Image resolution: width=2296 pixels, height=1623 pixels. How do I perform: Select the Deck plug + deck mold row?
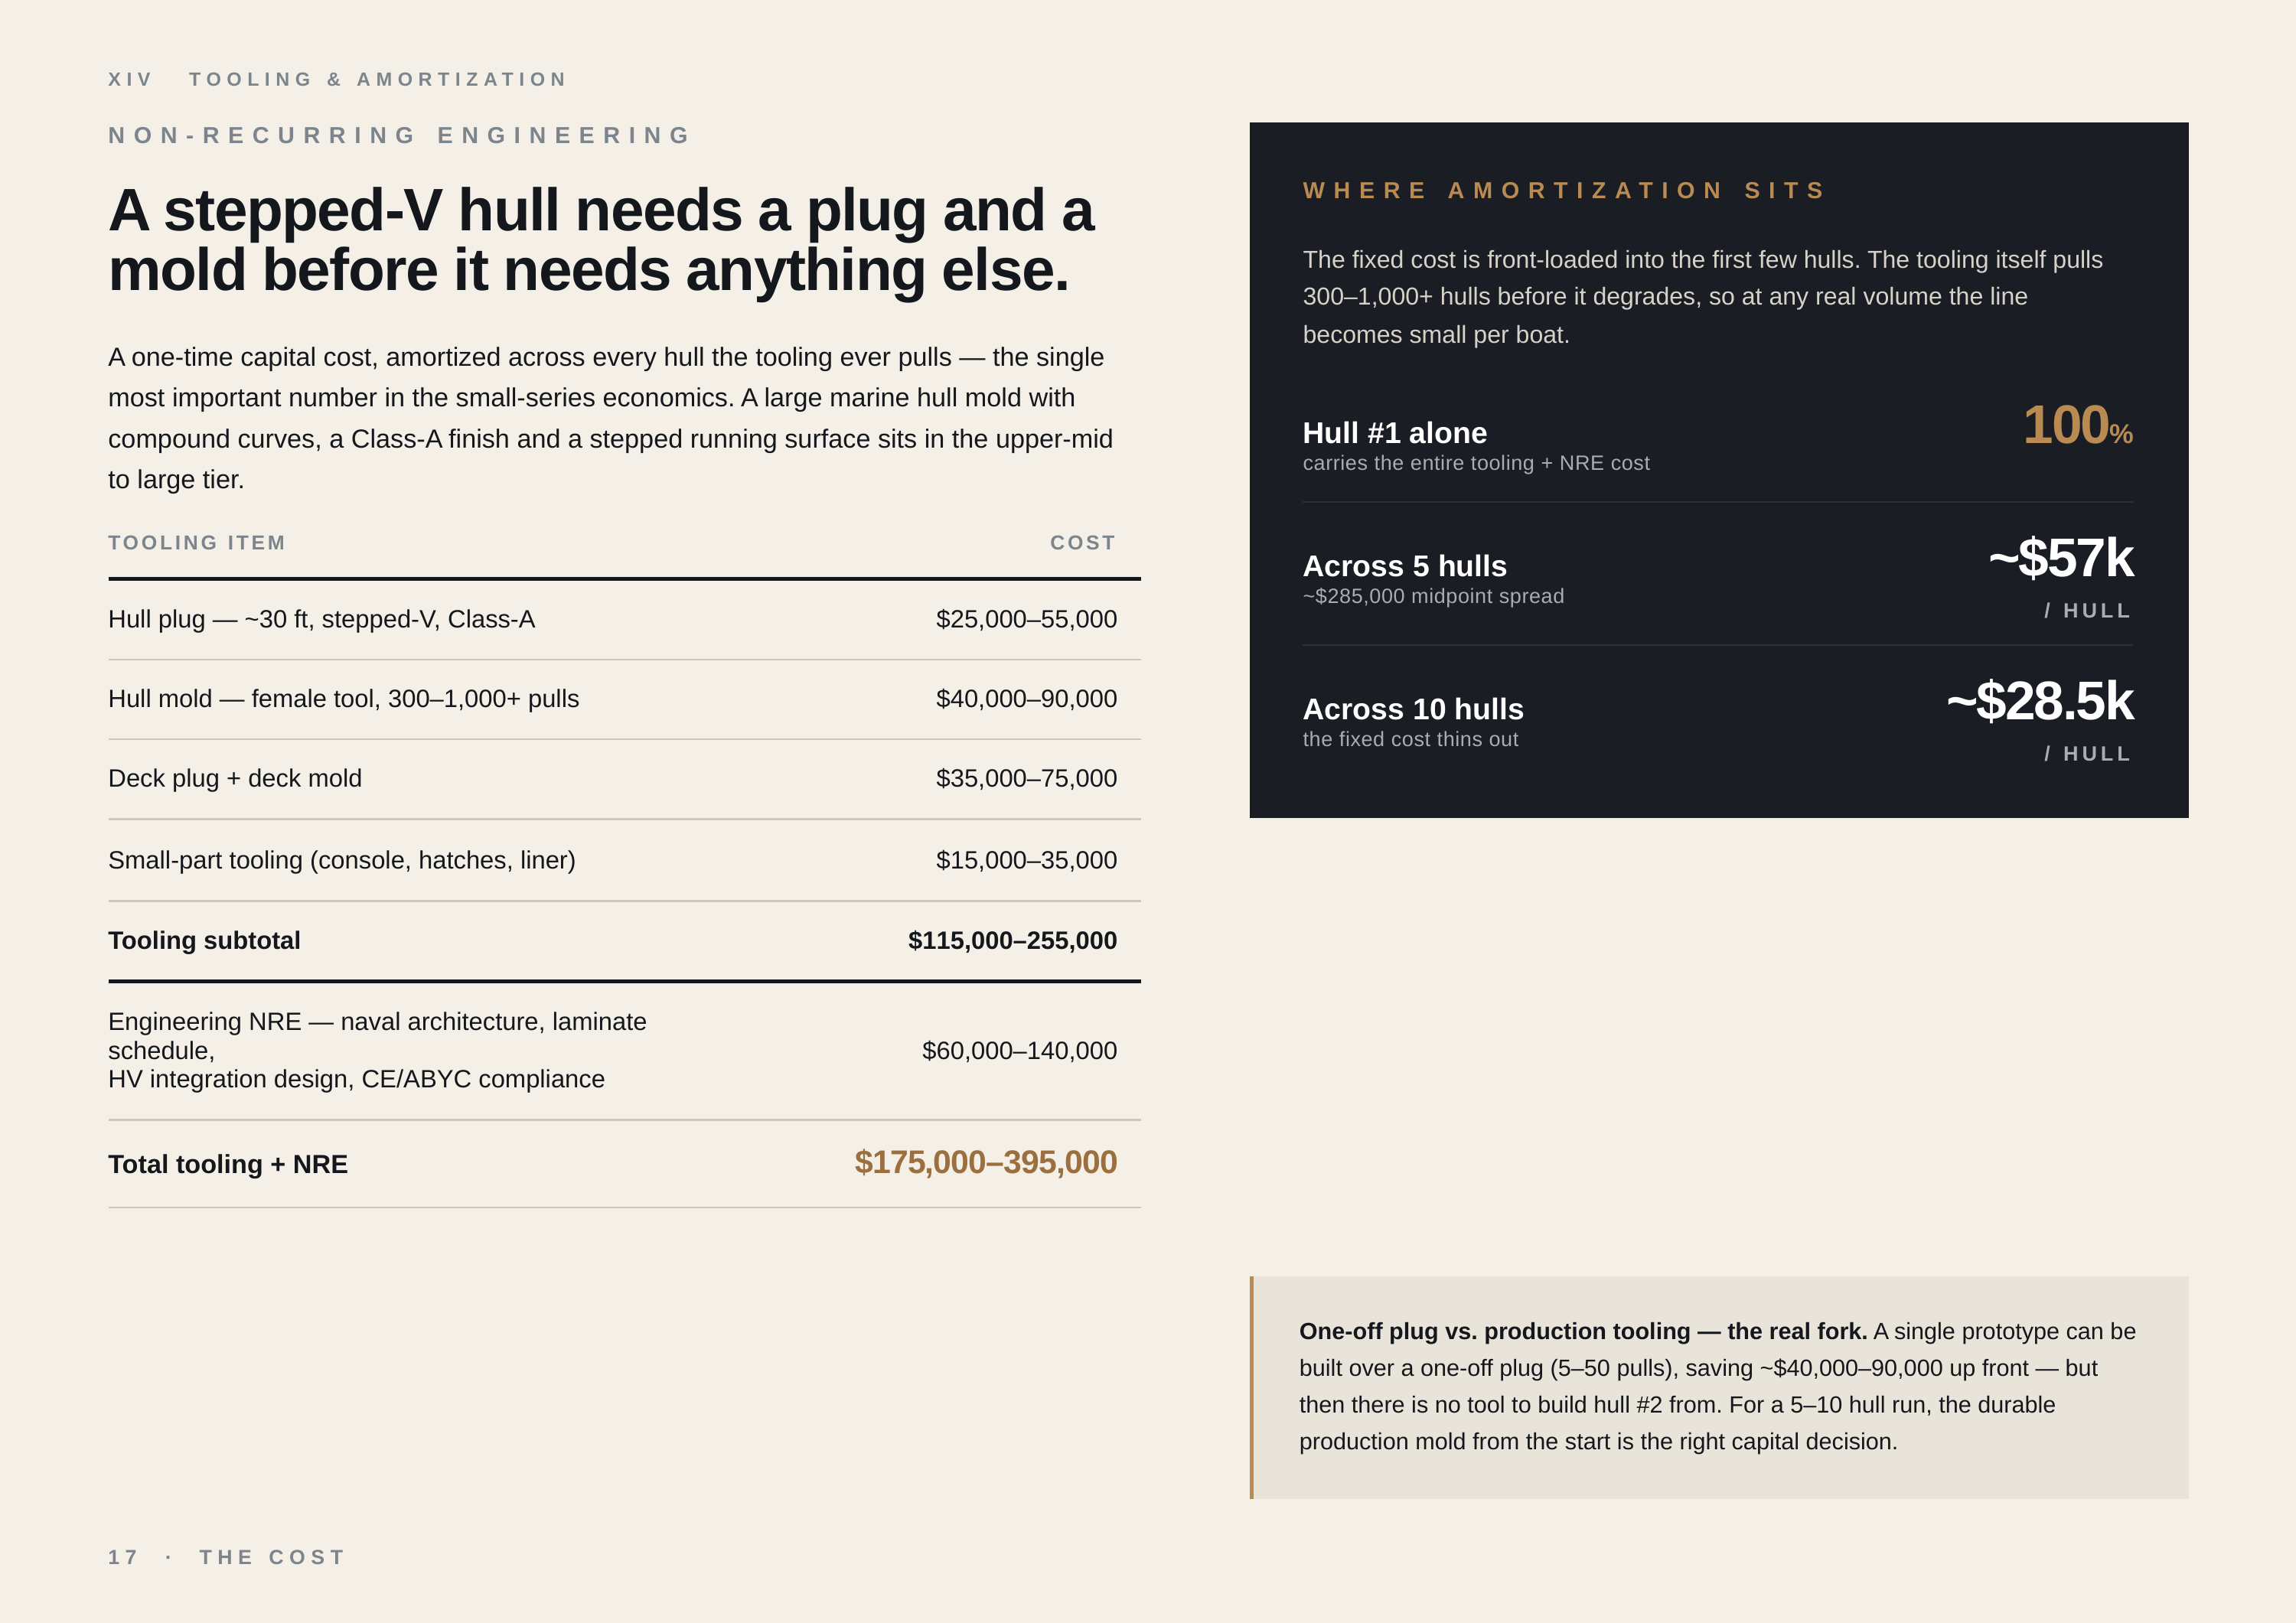(624, 779)
